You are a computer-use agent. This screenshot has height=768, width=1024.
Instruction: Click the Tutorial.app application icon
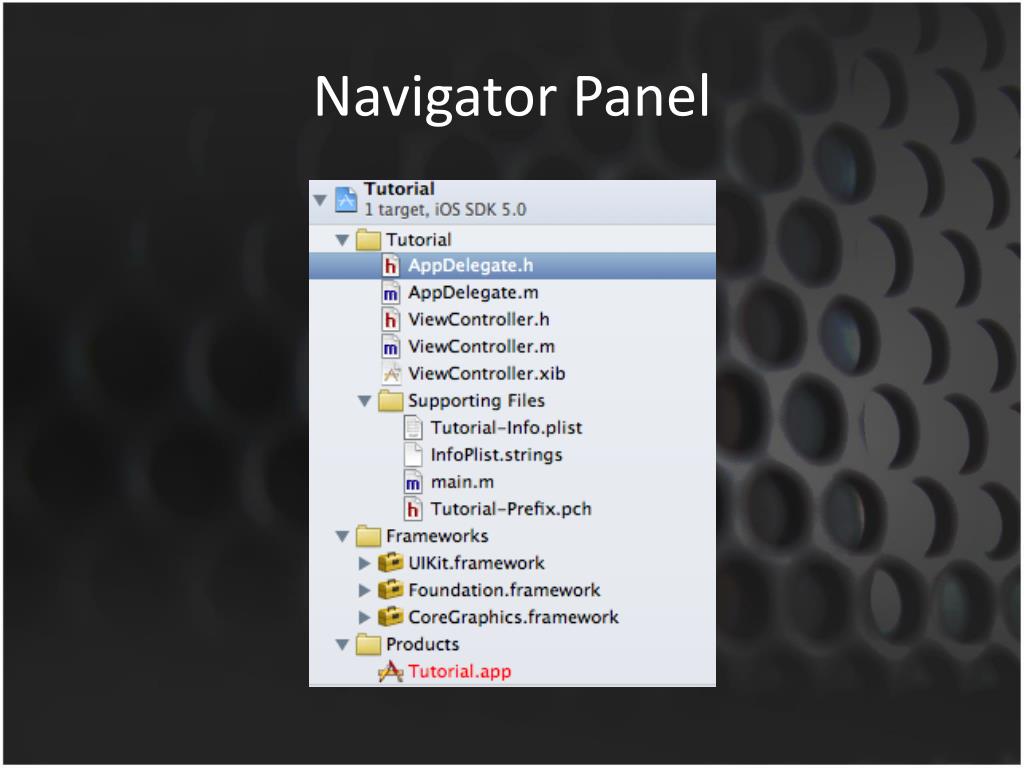click(391, 672)
